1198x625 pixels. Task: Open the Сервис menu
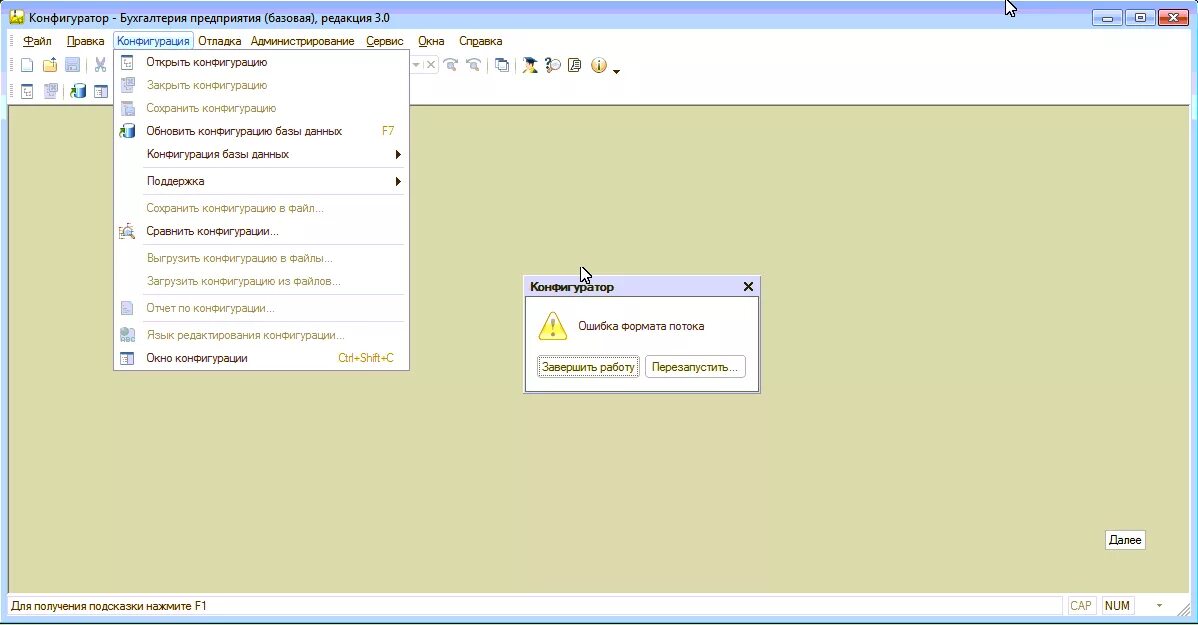coord(384,41)
